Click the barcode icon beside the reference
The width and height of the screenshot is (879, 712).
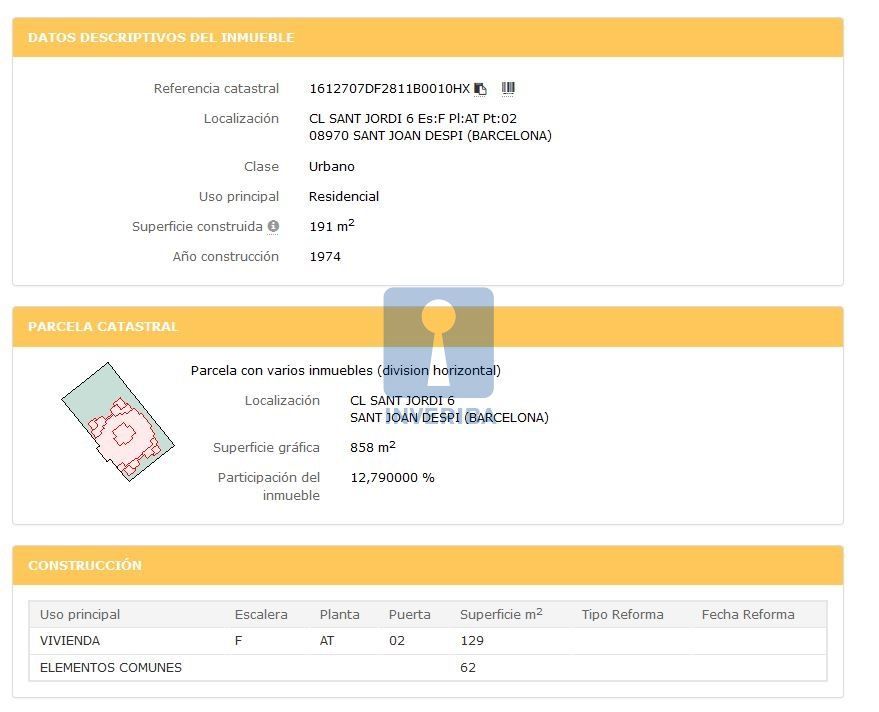[x=508, y=89]
